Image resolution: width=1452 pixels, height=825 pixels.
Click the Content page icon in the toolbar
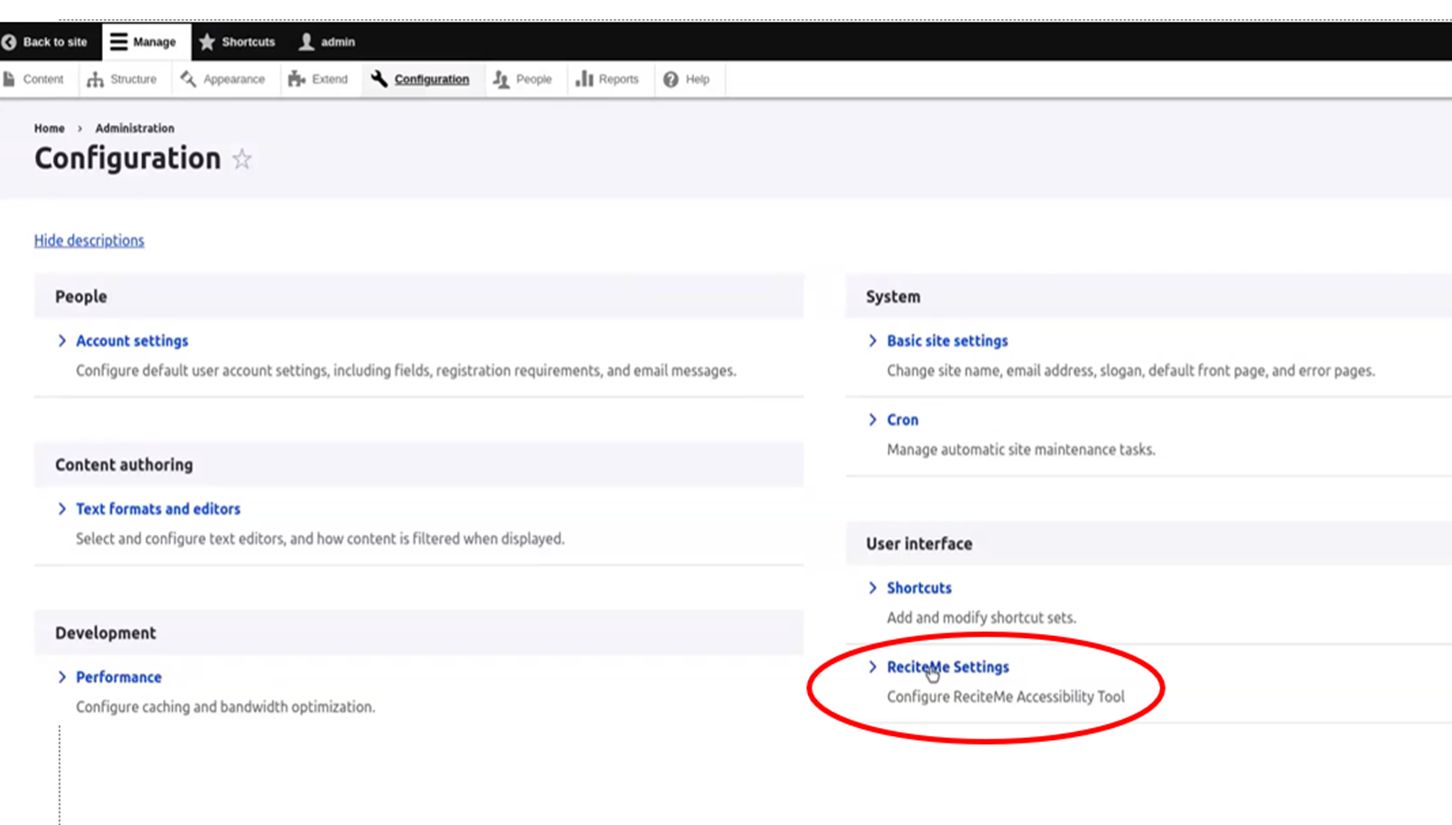coord(9,79)
